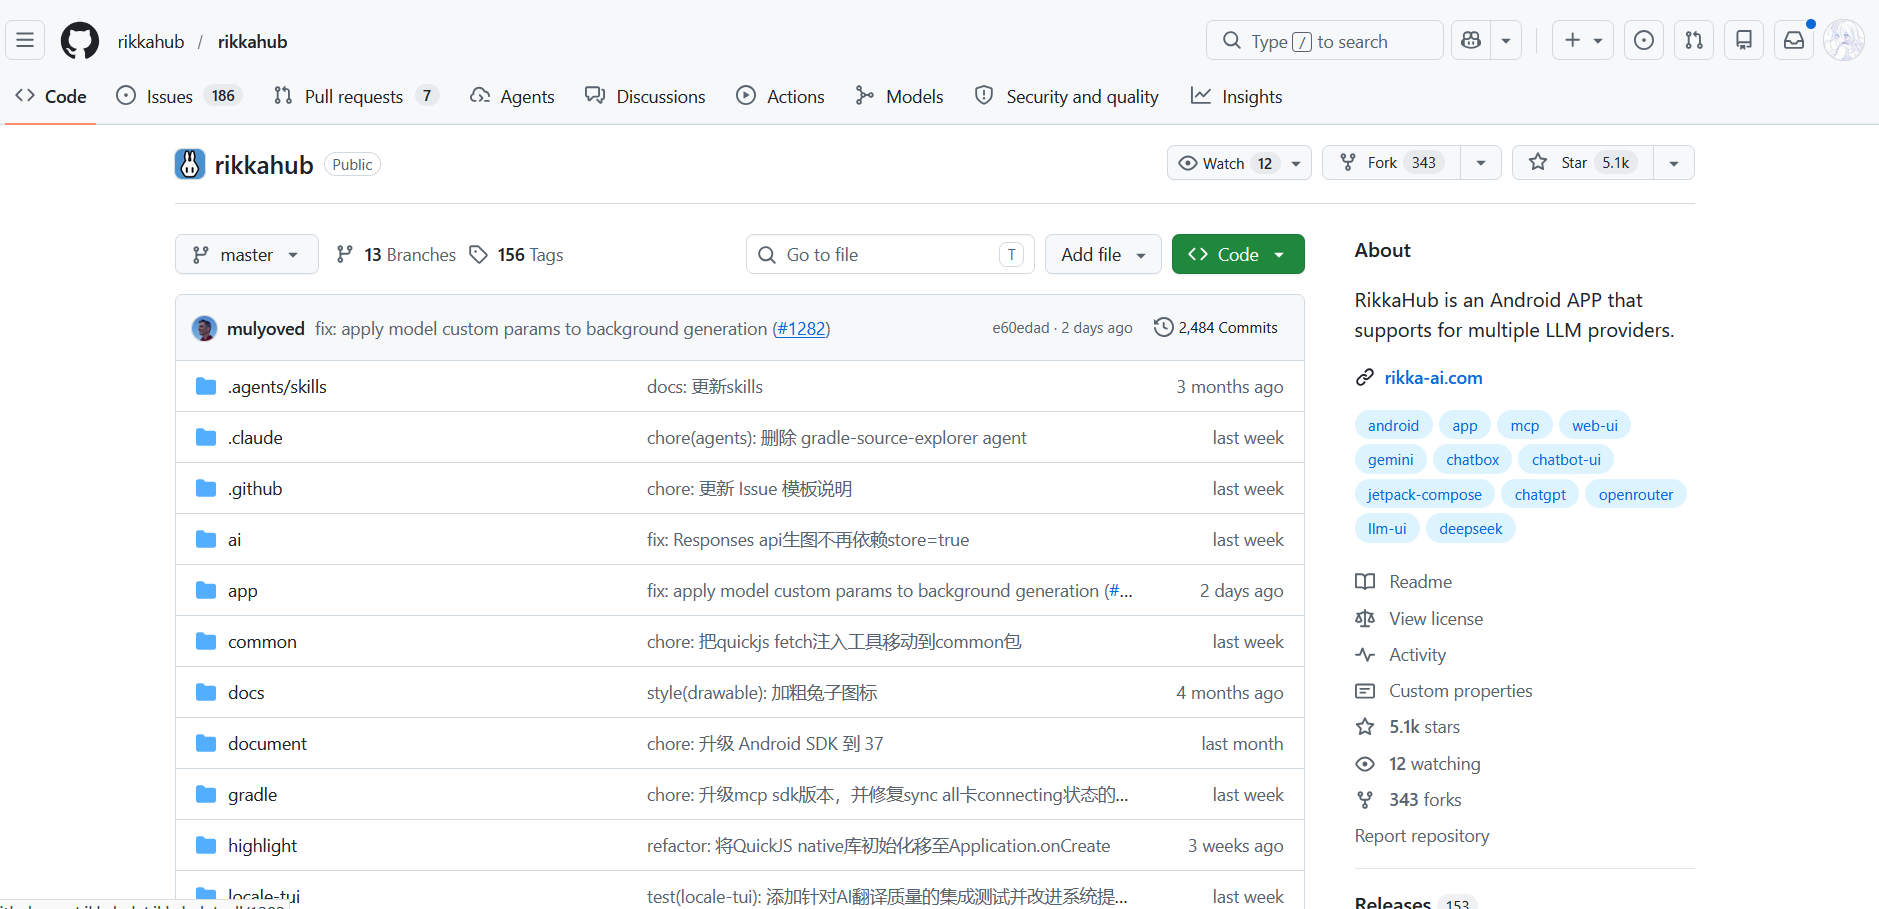
Task: Open the pull requests icon in the top bar
Action: [x=1694, y=41]
